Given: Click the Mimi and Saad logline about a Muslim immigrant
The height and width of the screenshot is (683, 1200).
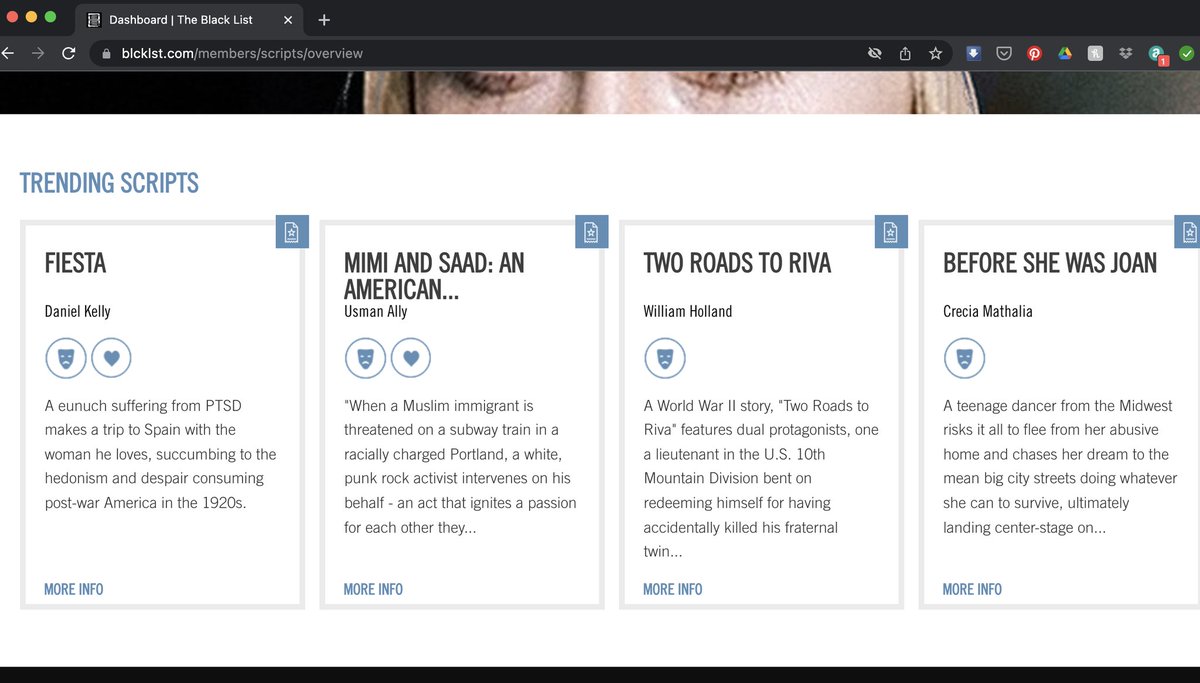Looking at the screenshot, I should pos(460,466).
